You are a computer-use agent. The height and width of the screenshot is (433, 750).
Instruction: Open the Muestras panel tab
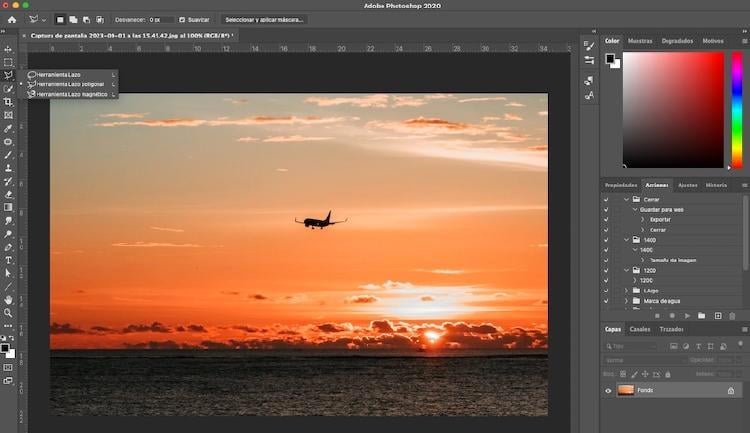(640, 41)
